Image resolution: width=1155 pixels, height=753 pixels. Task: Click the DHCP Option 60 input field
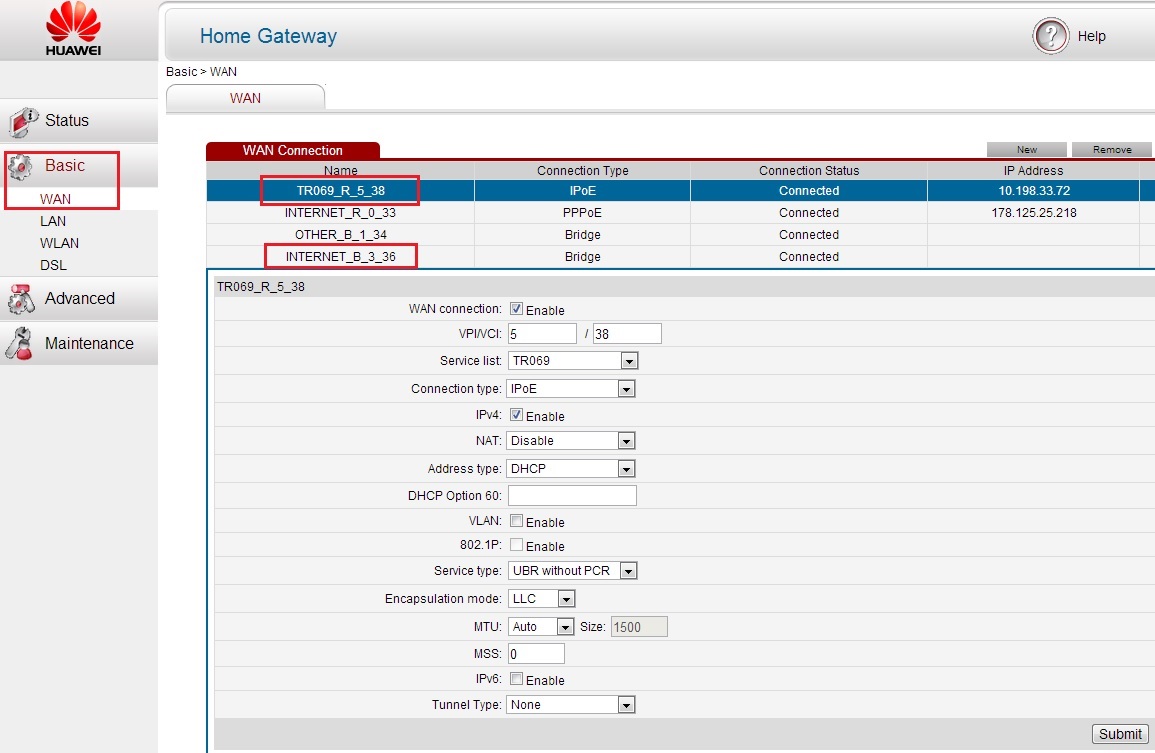tap(572, 496)
